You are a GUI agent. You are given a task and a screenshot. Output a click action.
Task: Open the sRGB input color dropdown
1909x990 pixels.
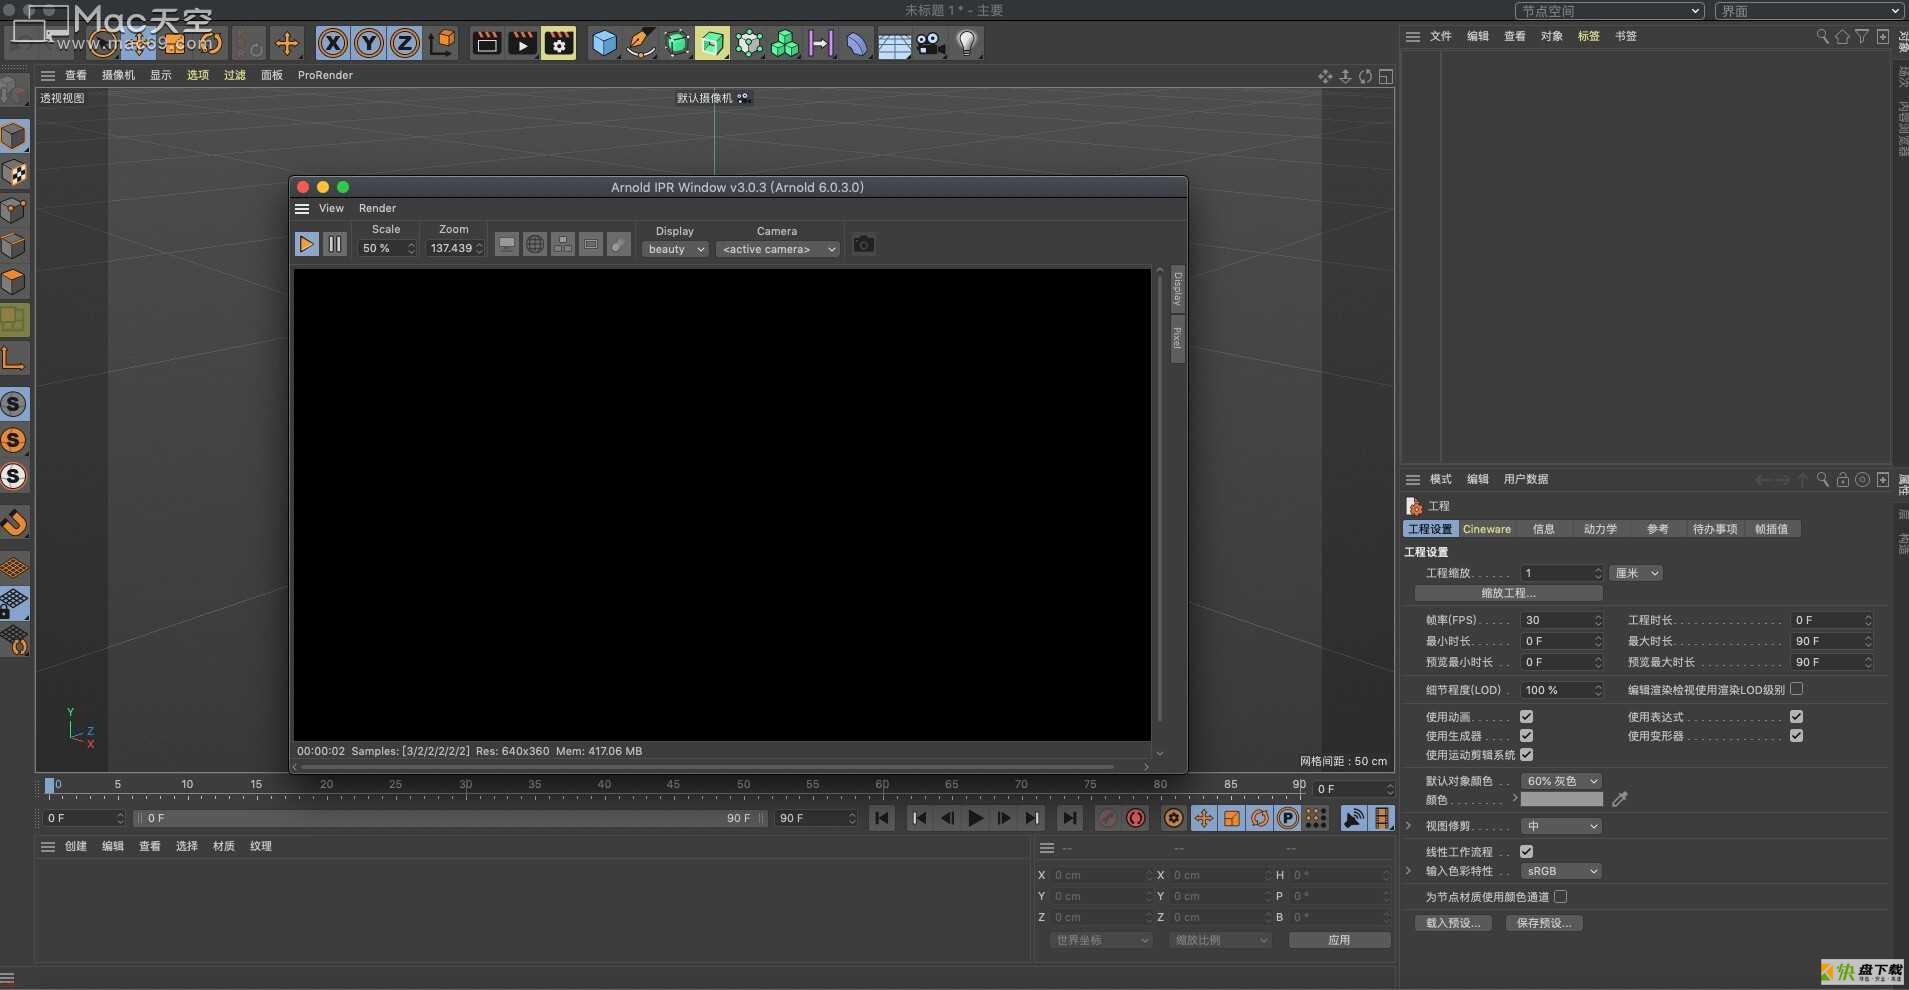1561,871
